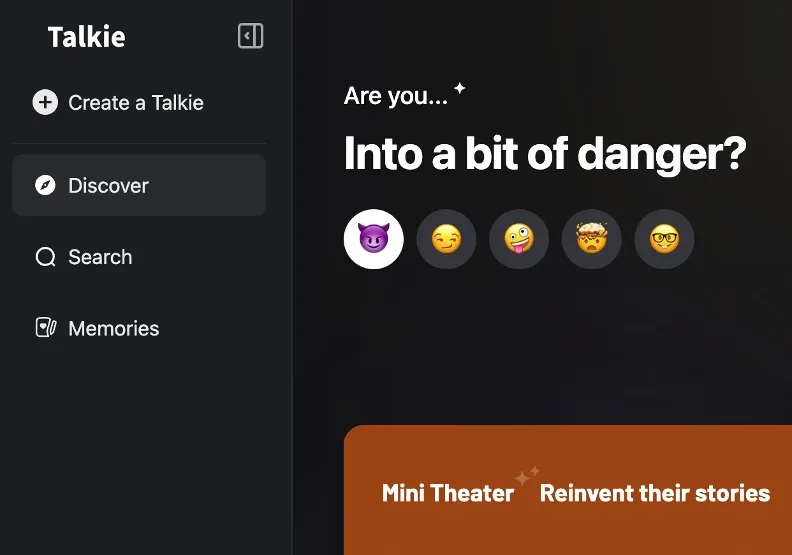Click the cards icon next to Memories

45,328
